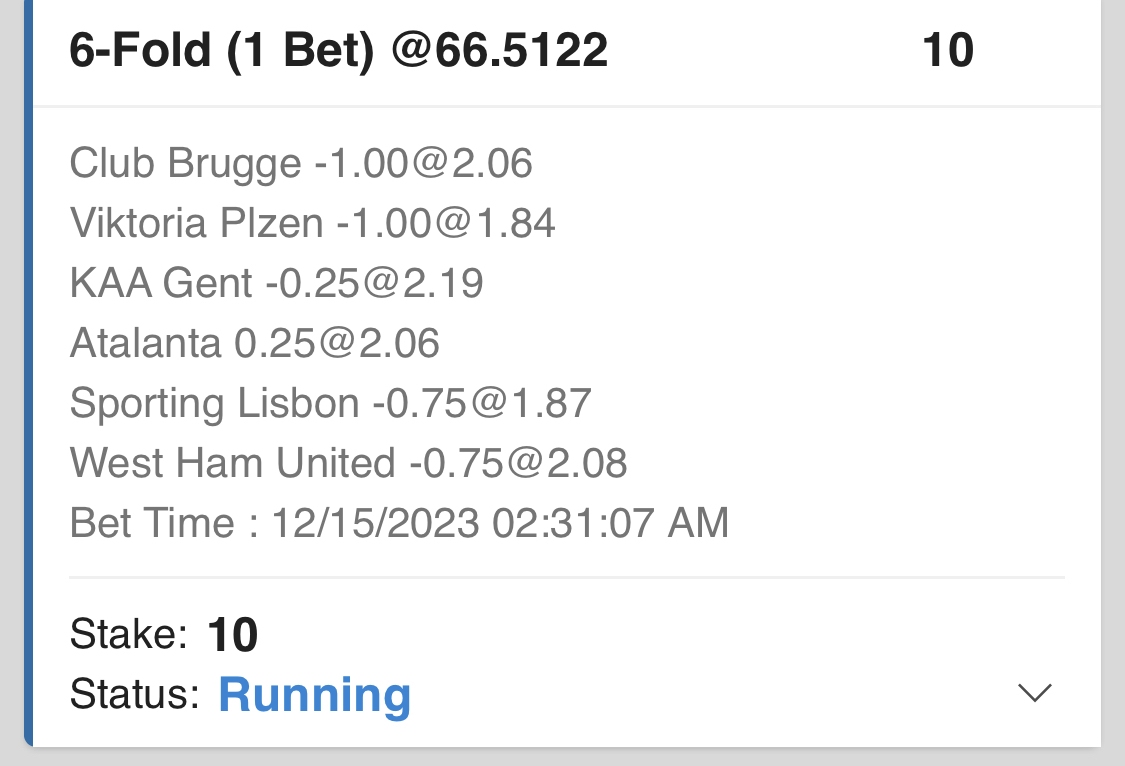Click the Status label text
The height and width of the screenshot is (766, 1125).
134,694
